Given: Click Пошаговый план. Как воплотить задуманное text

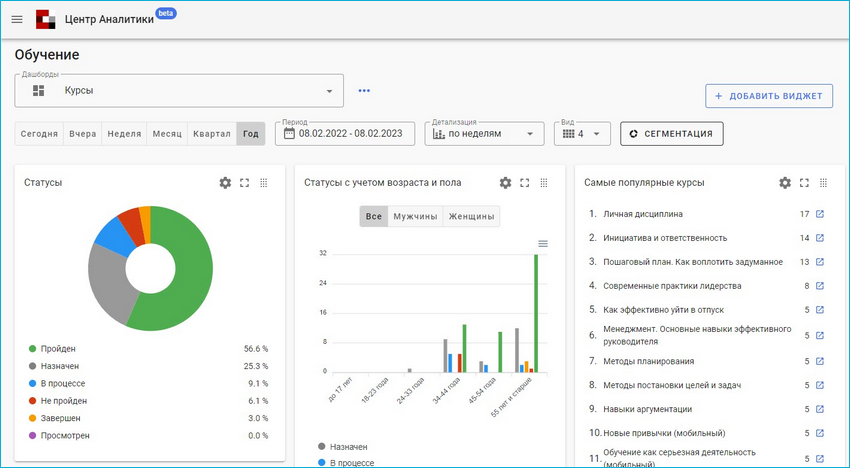Looking at the screenshot, I should pyautogui.click(x=693, y=262).
